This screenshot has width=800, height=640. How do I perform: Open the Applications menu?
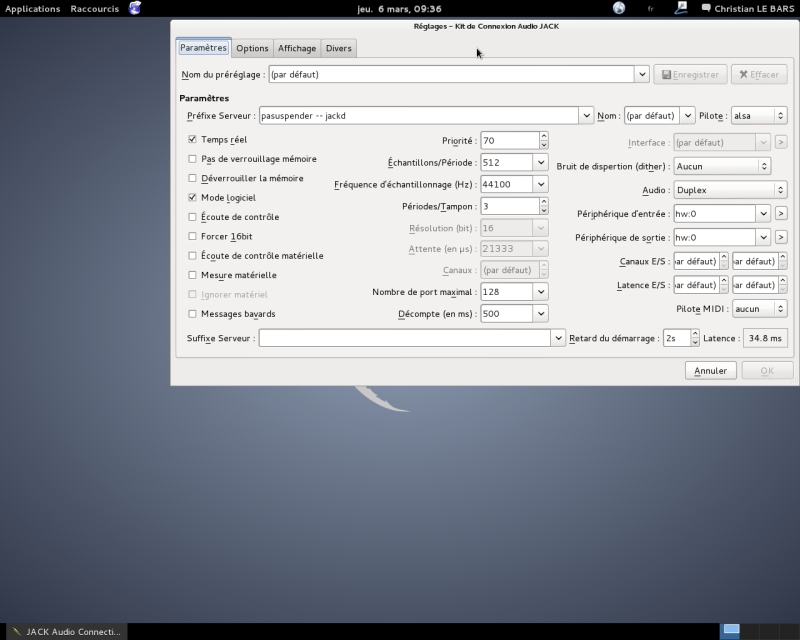33,9
